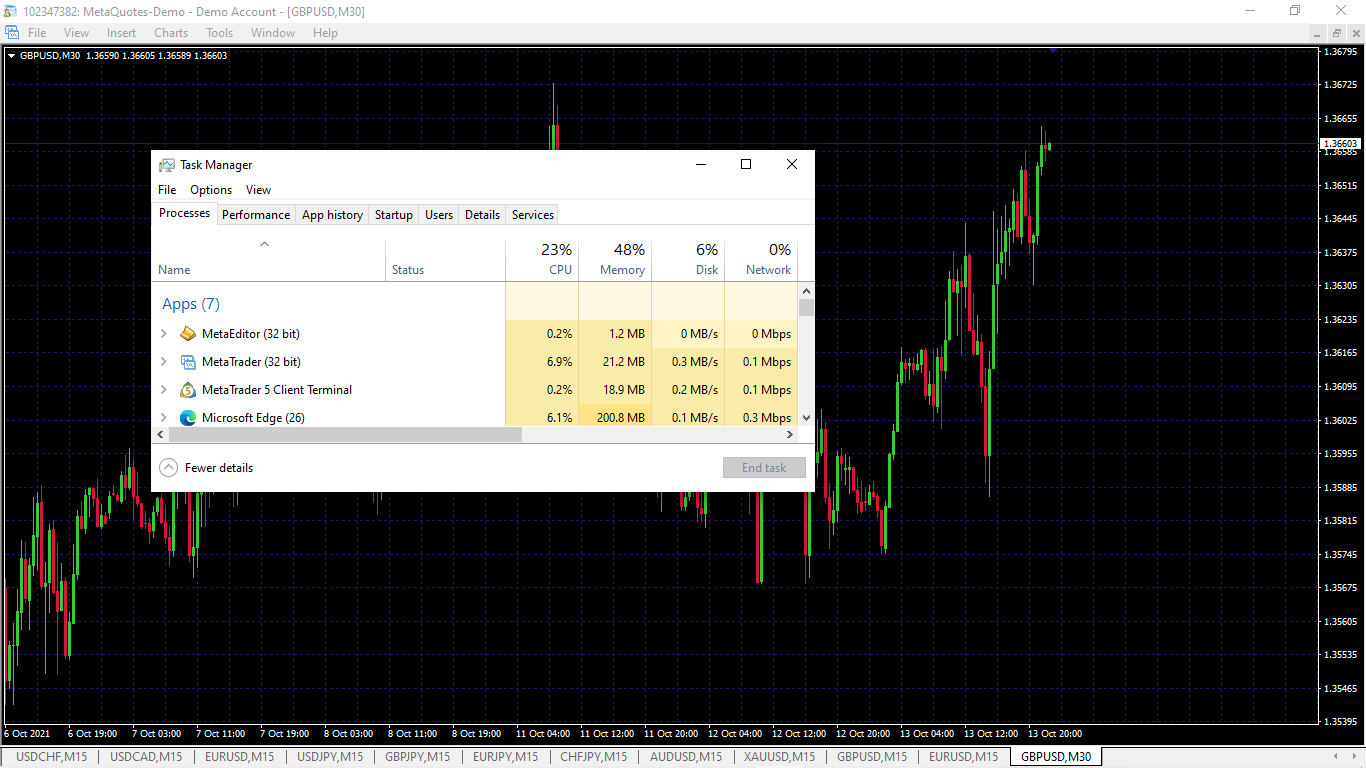Image resolution: width=1366 pixels, height=768 pixels.
Task: Click the left arrow of chart tabs scroller
Action: (1336, 757)
